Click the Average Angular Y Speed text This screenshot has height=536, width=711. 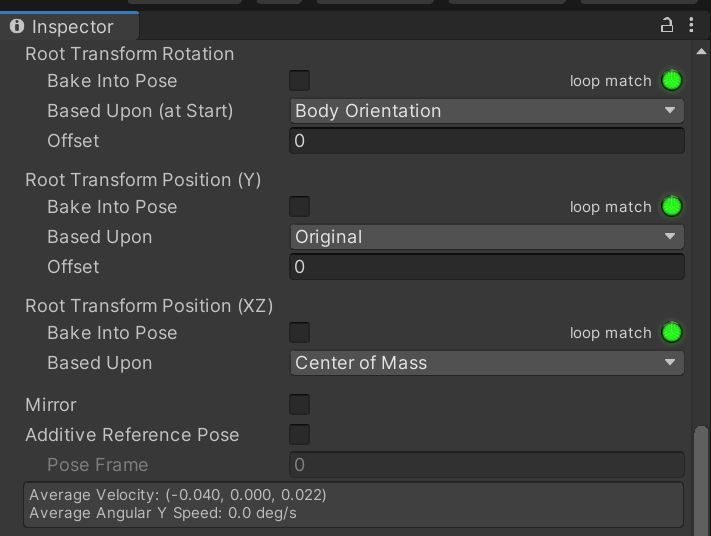[163, 513]
